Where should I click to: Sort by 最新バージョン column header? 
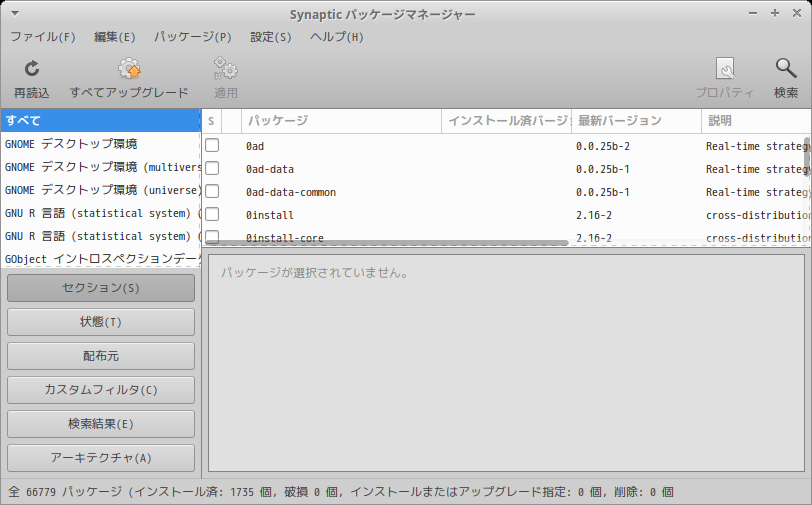pos(636,121)
